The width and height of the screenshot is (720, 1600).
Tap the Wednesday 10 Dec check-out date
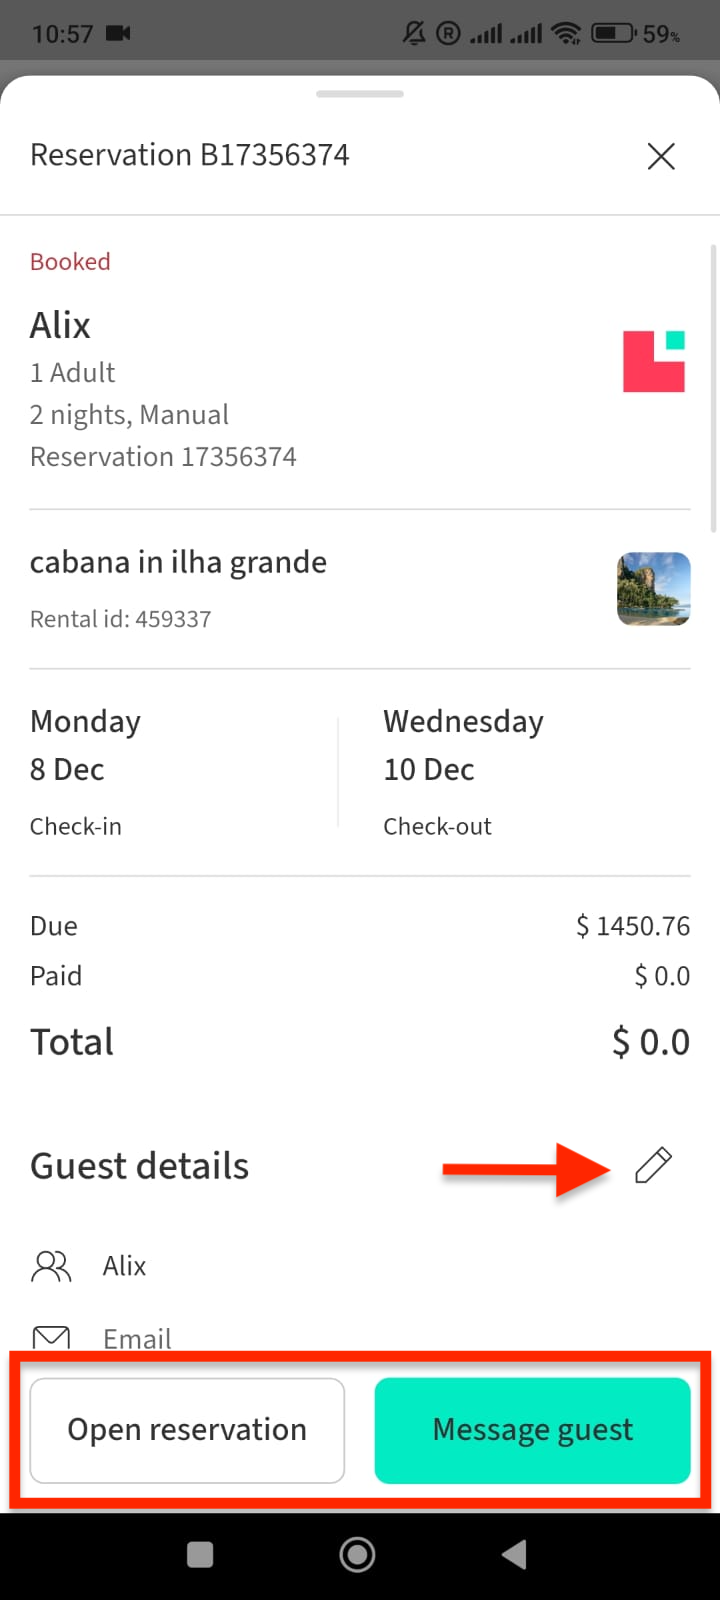[x=463, y=746]
